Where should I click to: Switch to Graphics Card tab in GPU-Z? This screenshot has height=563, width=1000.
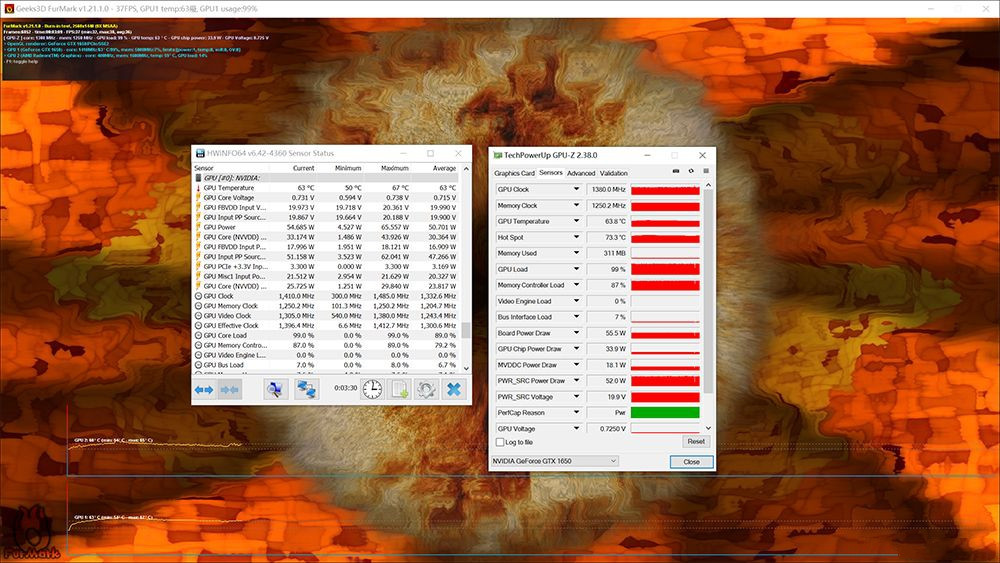pos(514,173)
